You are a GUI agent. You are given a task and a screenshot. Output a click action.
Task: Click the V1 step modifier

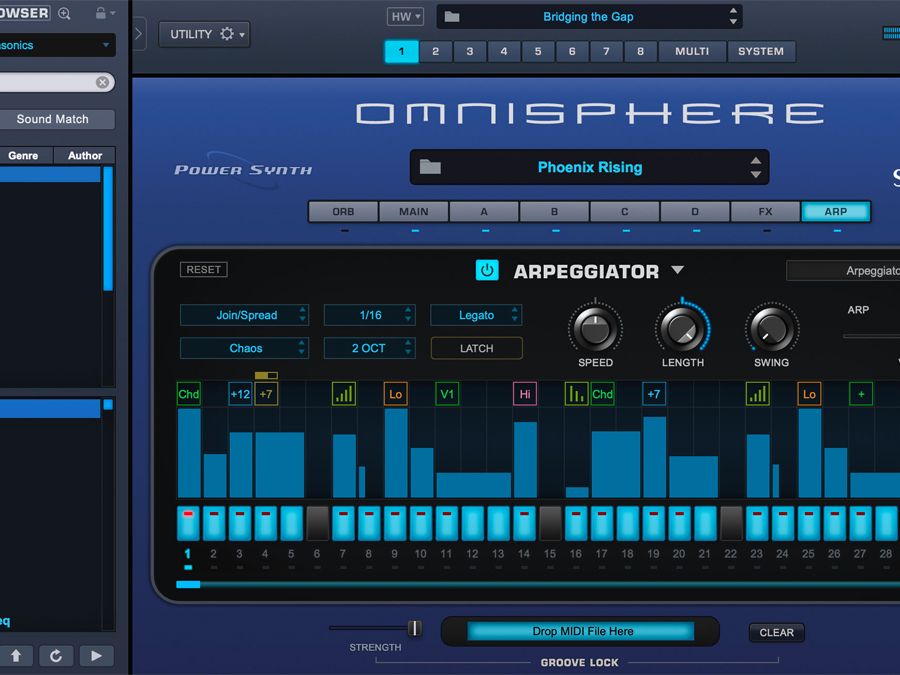click(447, 394)
